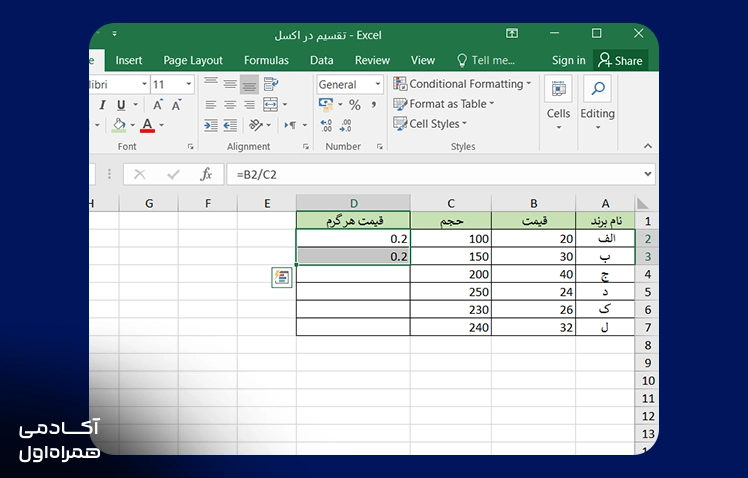Open merge options dropdown arrow
Image resolution: width=748 pixels, height=478 pixels.
pyautogui.click(x=285, y=104)
